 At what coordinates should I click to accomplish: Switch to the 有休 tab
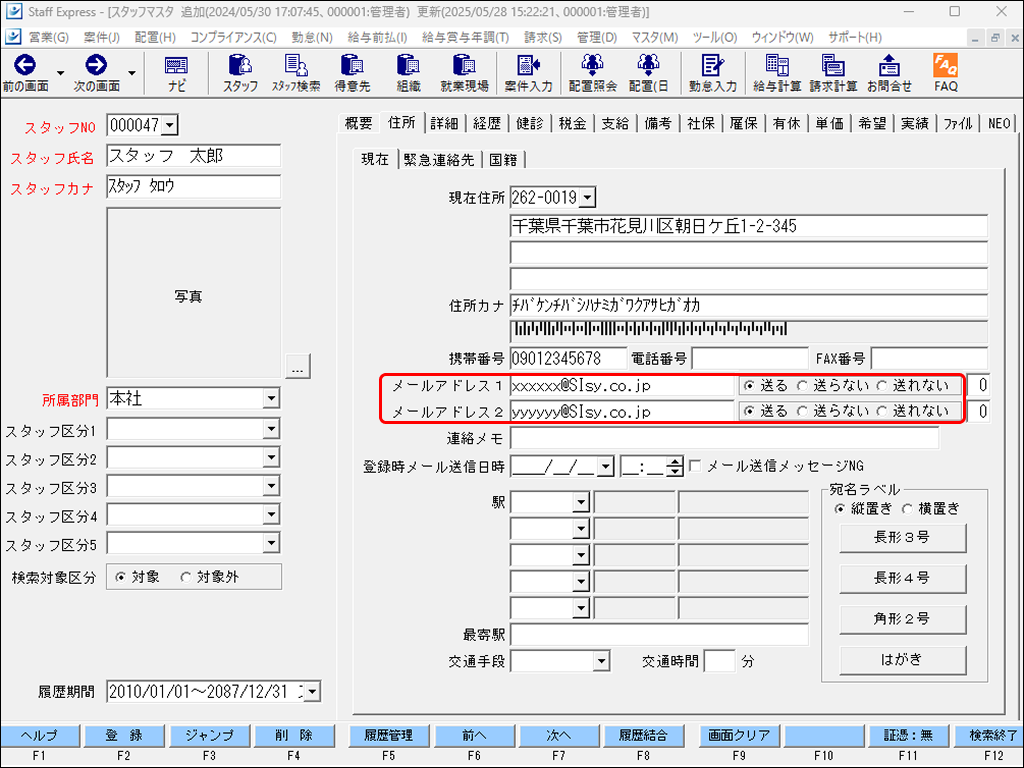tap(786, 123)
